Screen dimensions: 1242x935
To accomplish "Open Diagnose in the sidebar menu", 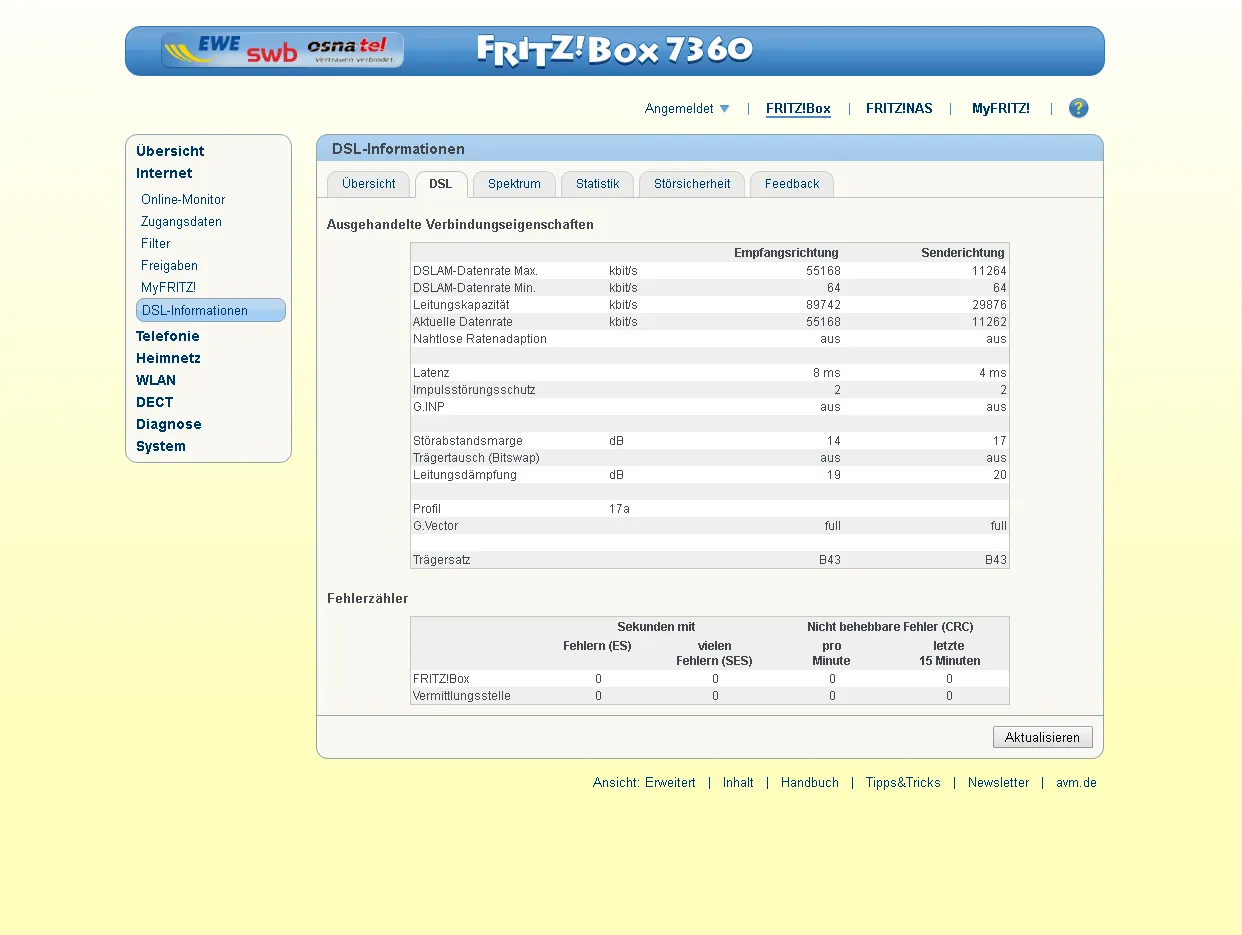I will coord(169,424).
